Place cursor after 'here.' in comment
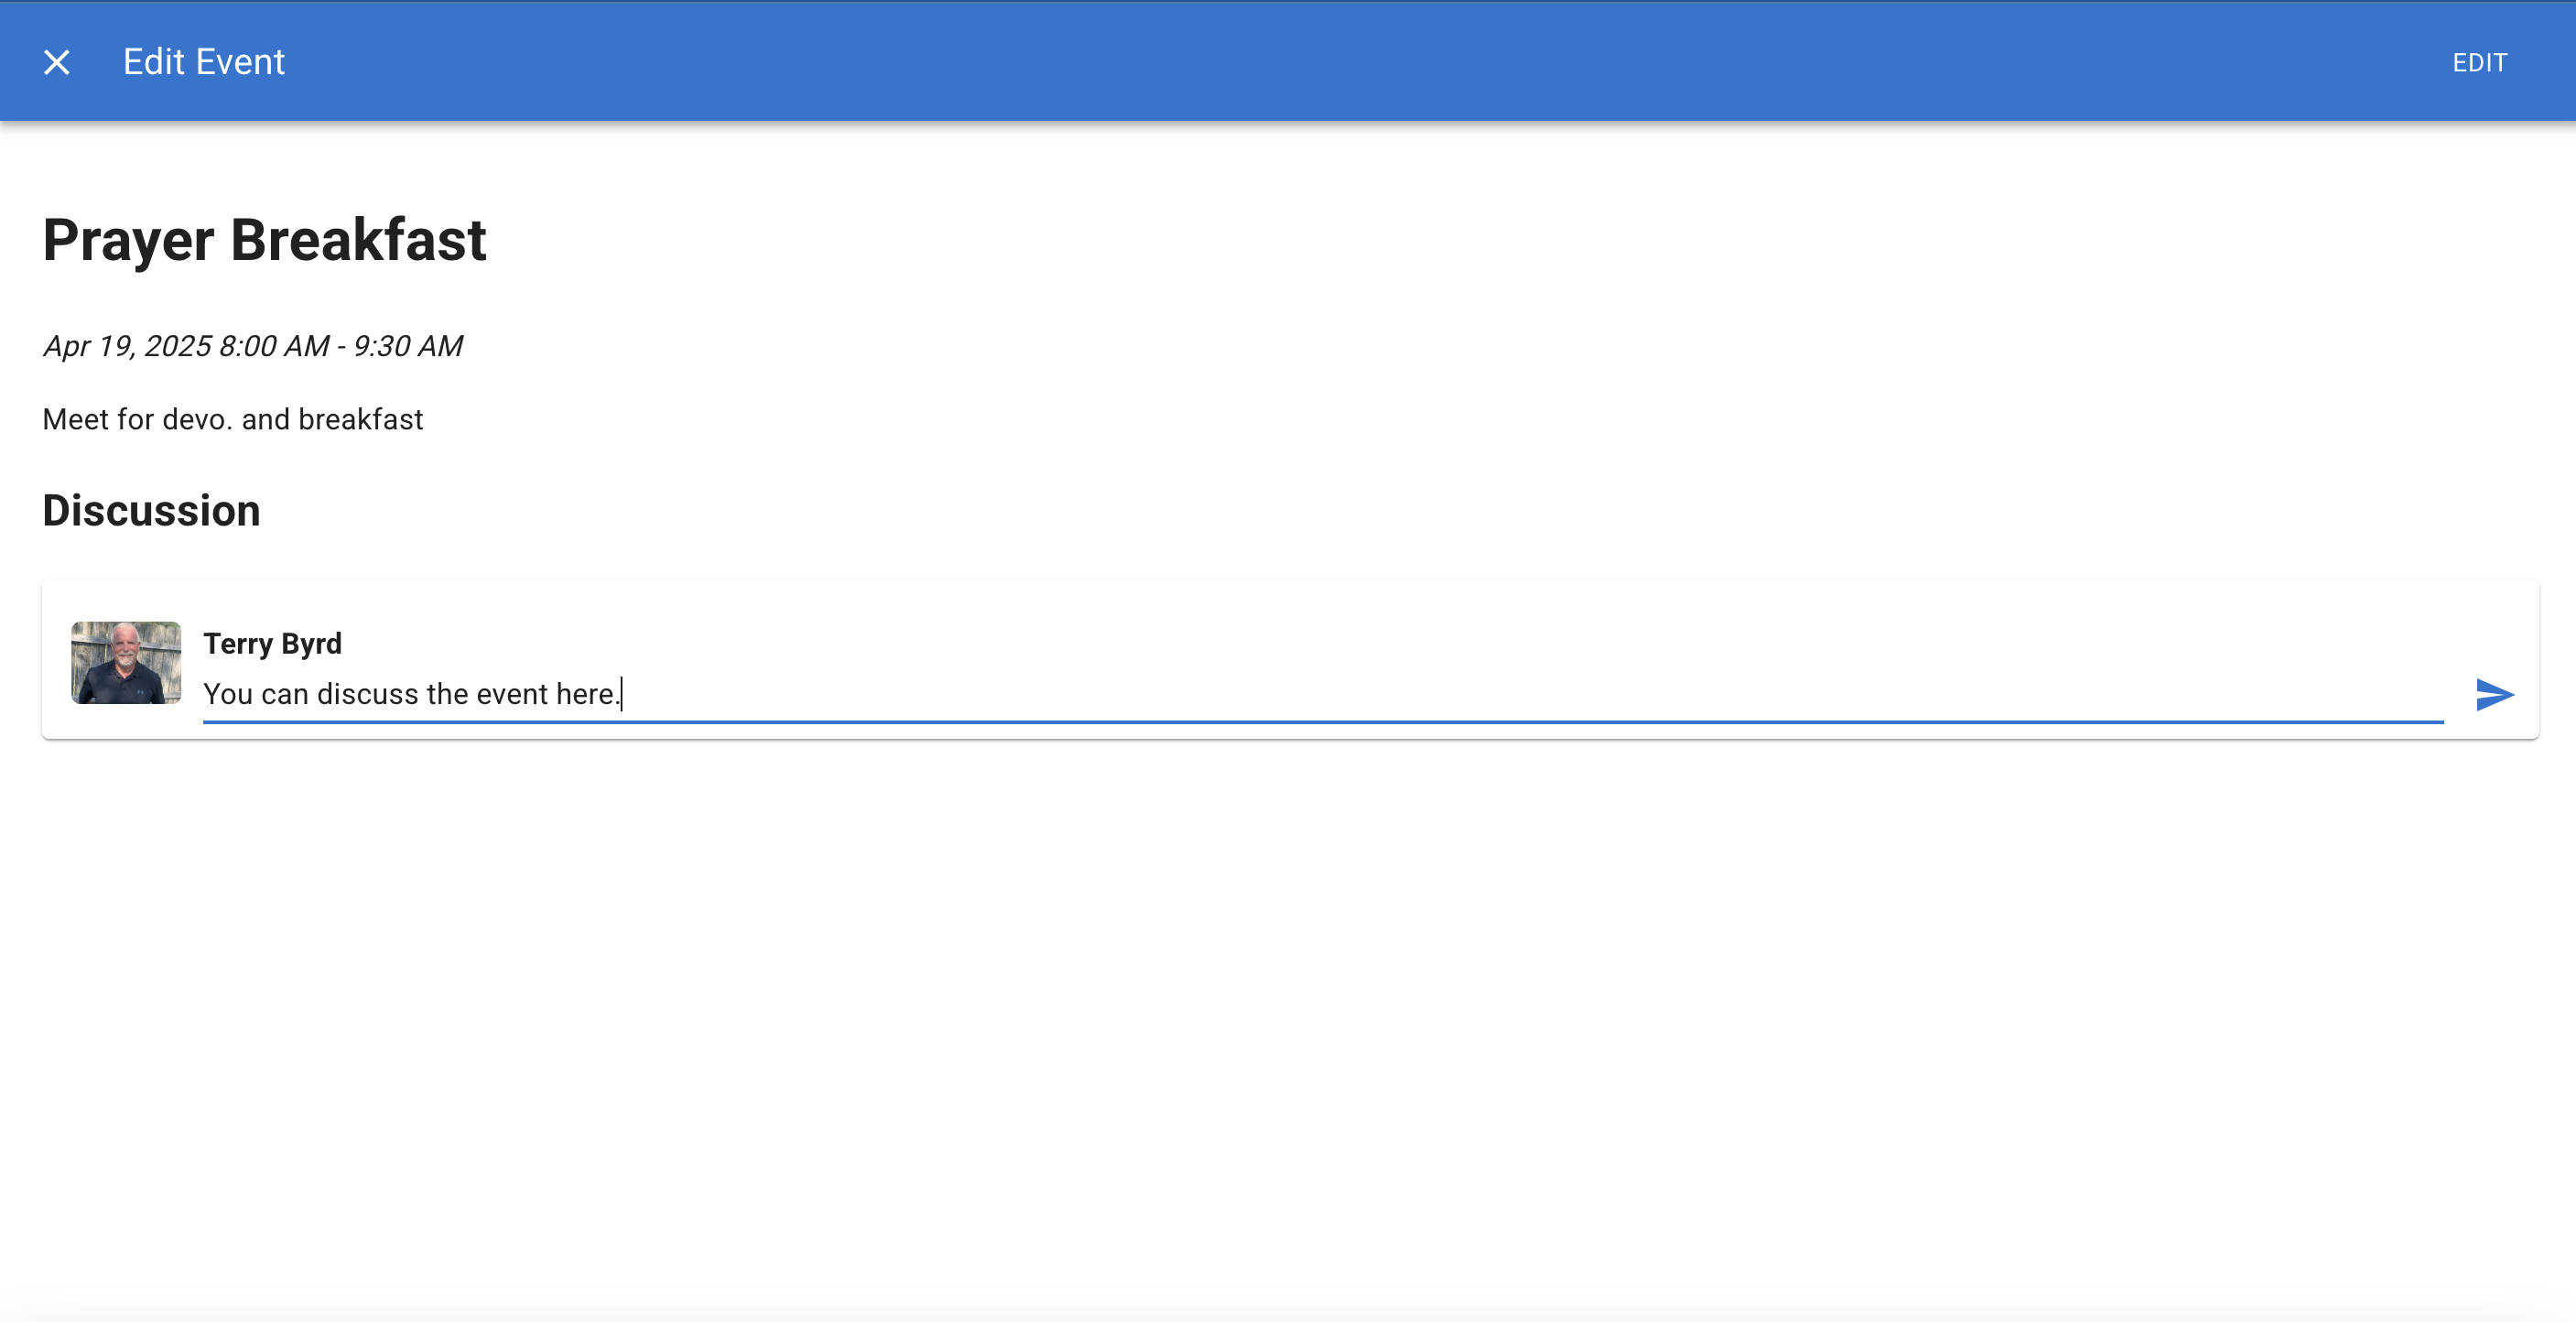The width and height of the screenshot is (2576, 1322). pos(621,694)
